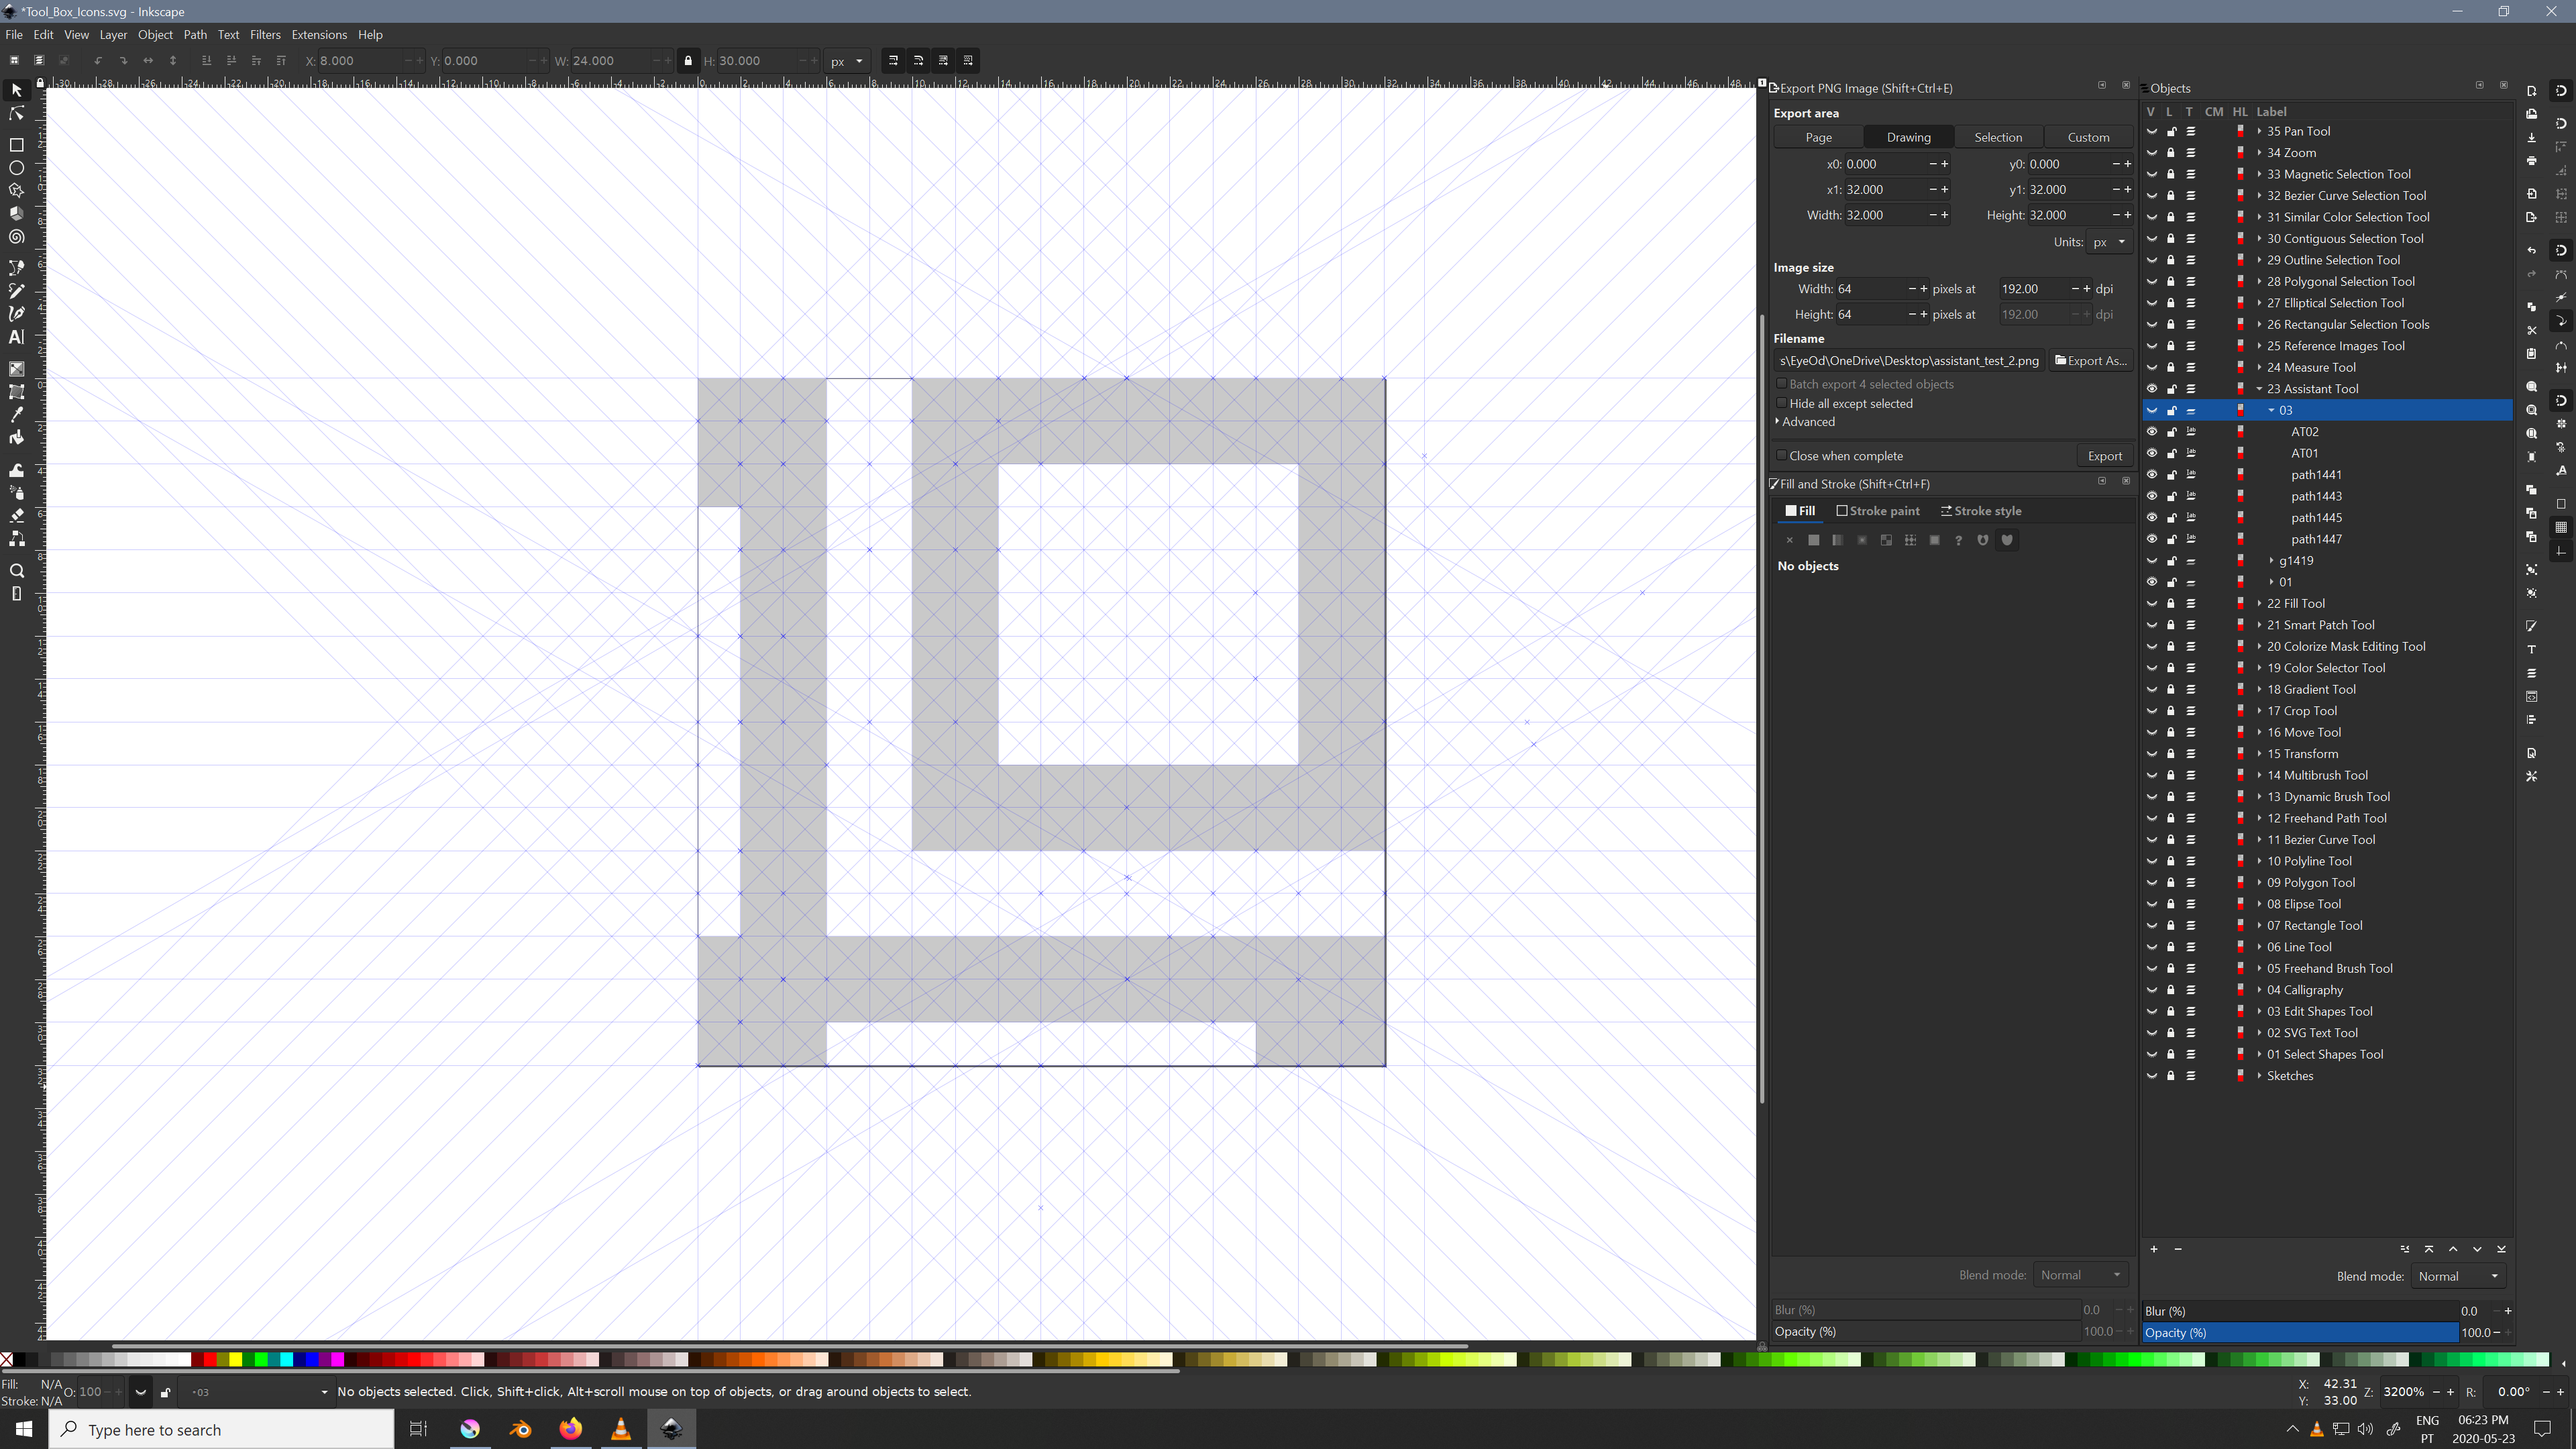Switch export area to Selection
The width and height of the screenshot is (2576, 1449).
pyautogui.click(x=1997, y=137)
